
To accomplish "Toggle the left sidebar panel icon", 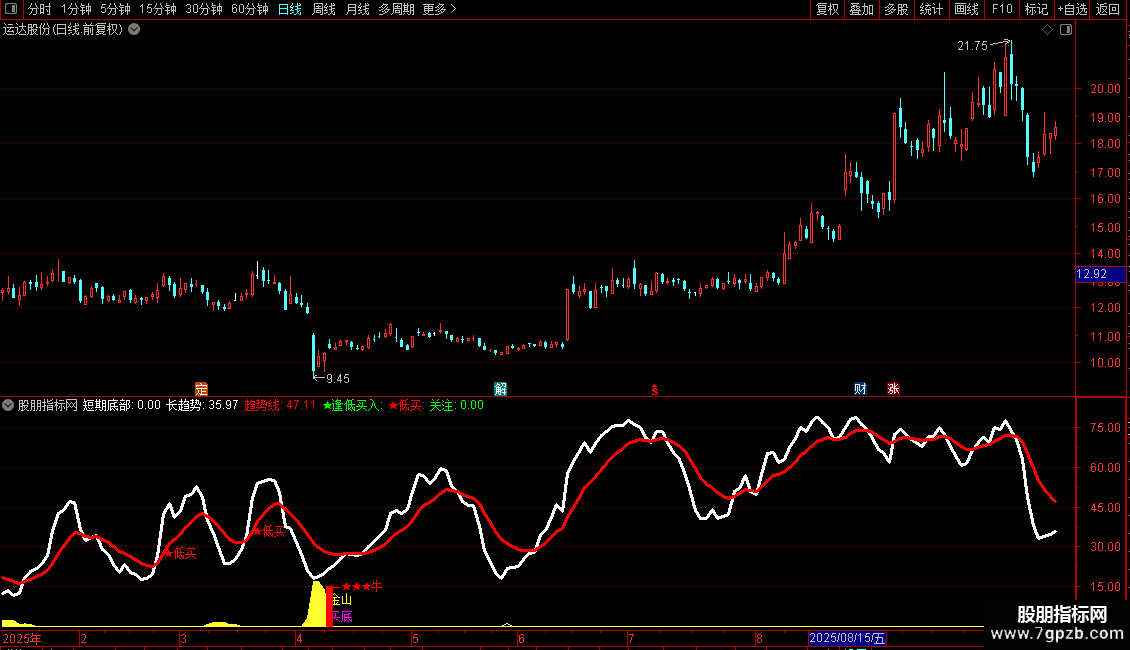I will [11, 9].
